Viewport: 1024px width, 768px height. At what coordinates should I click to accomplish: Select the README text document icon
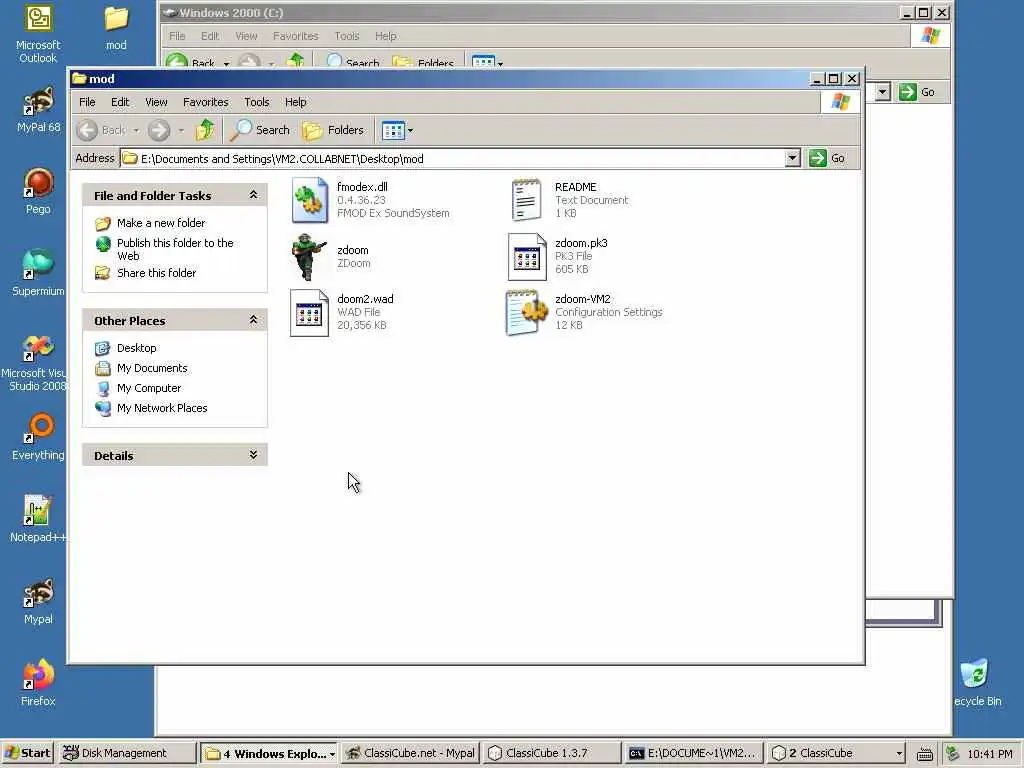click(527, 200)
